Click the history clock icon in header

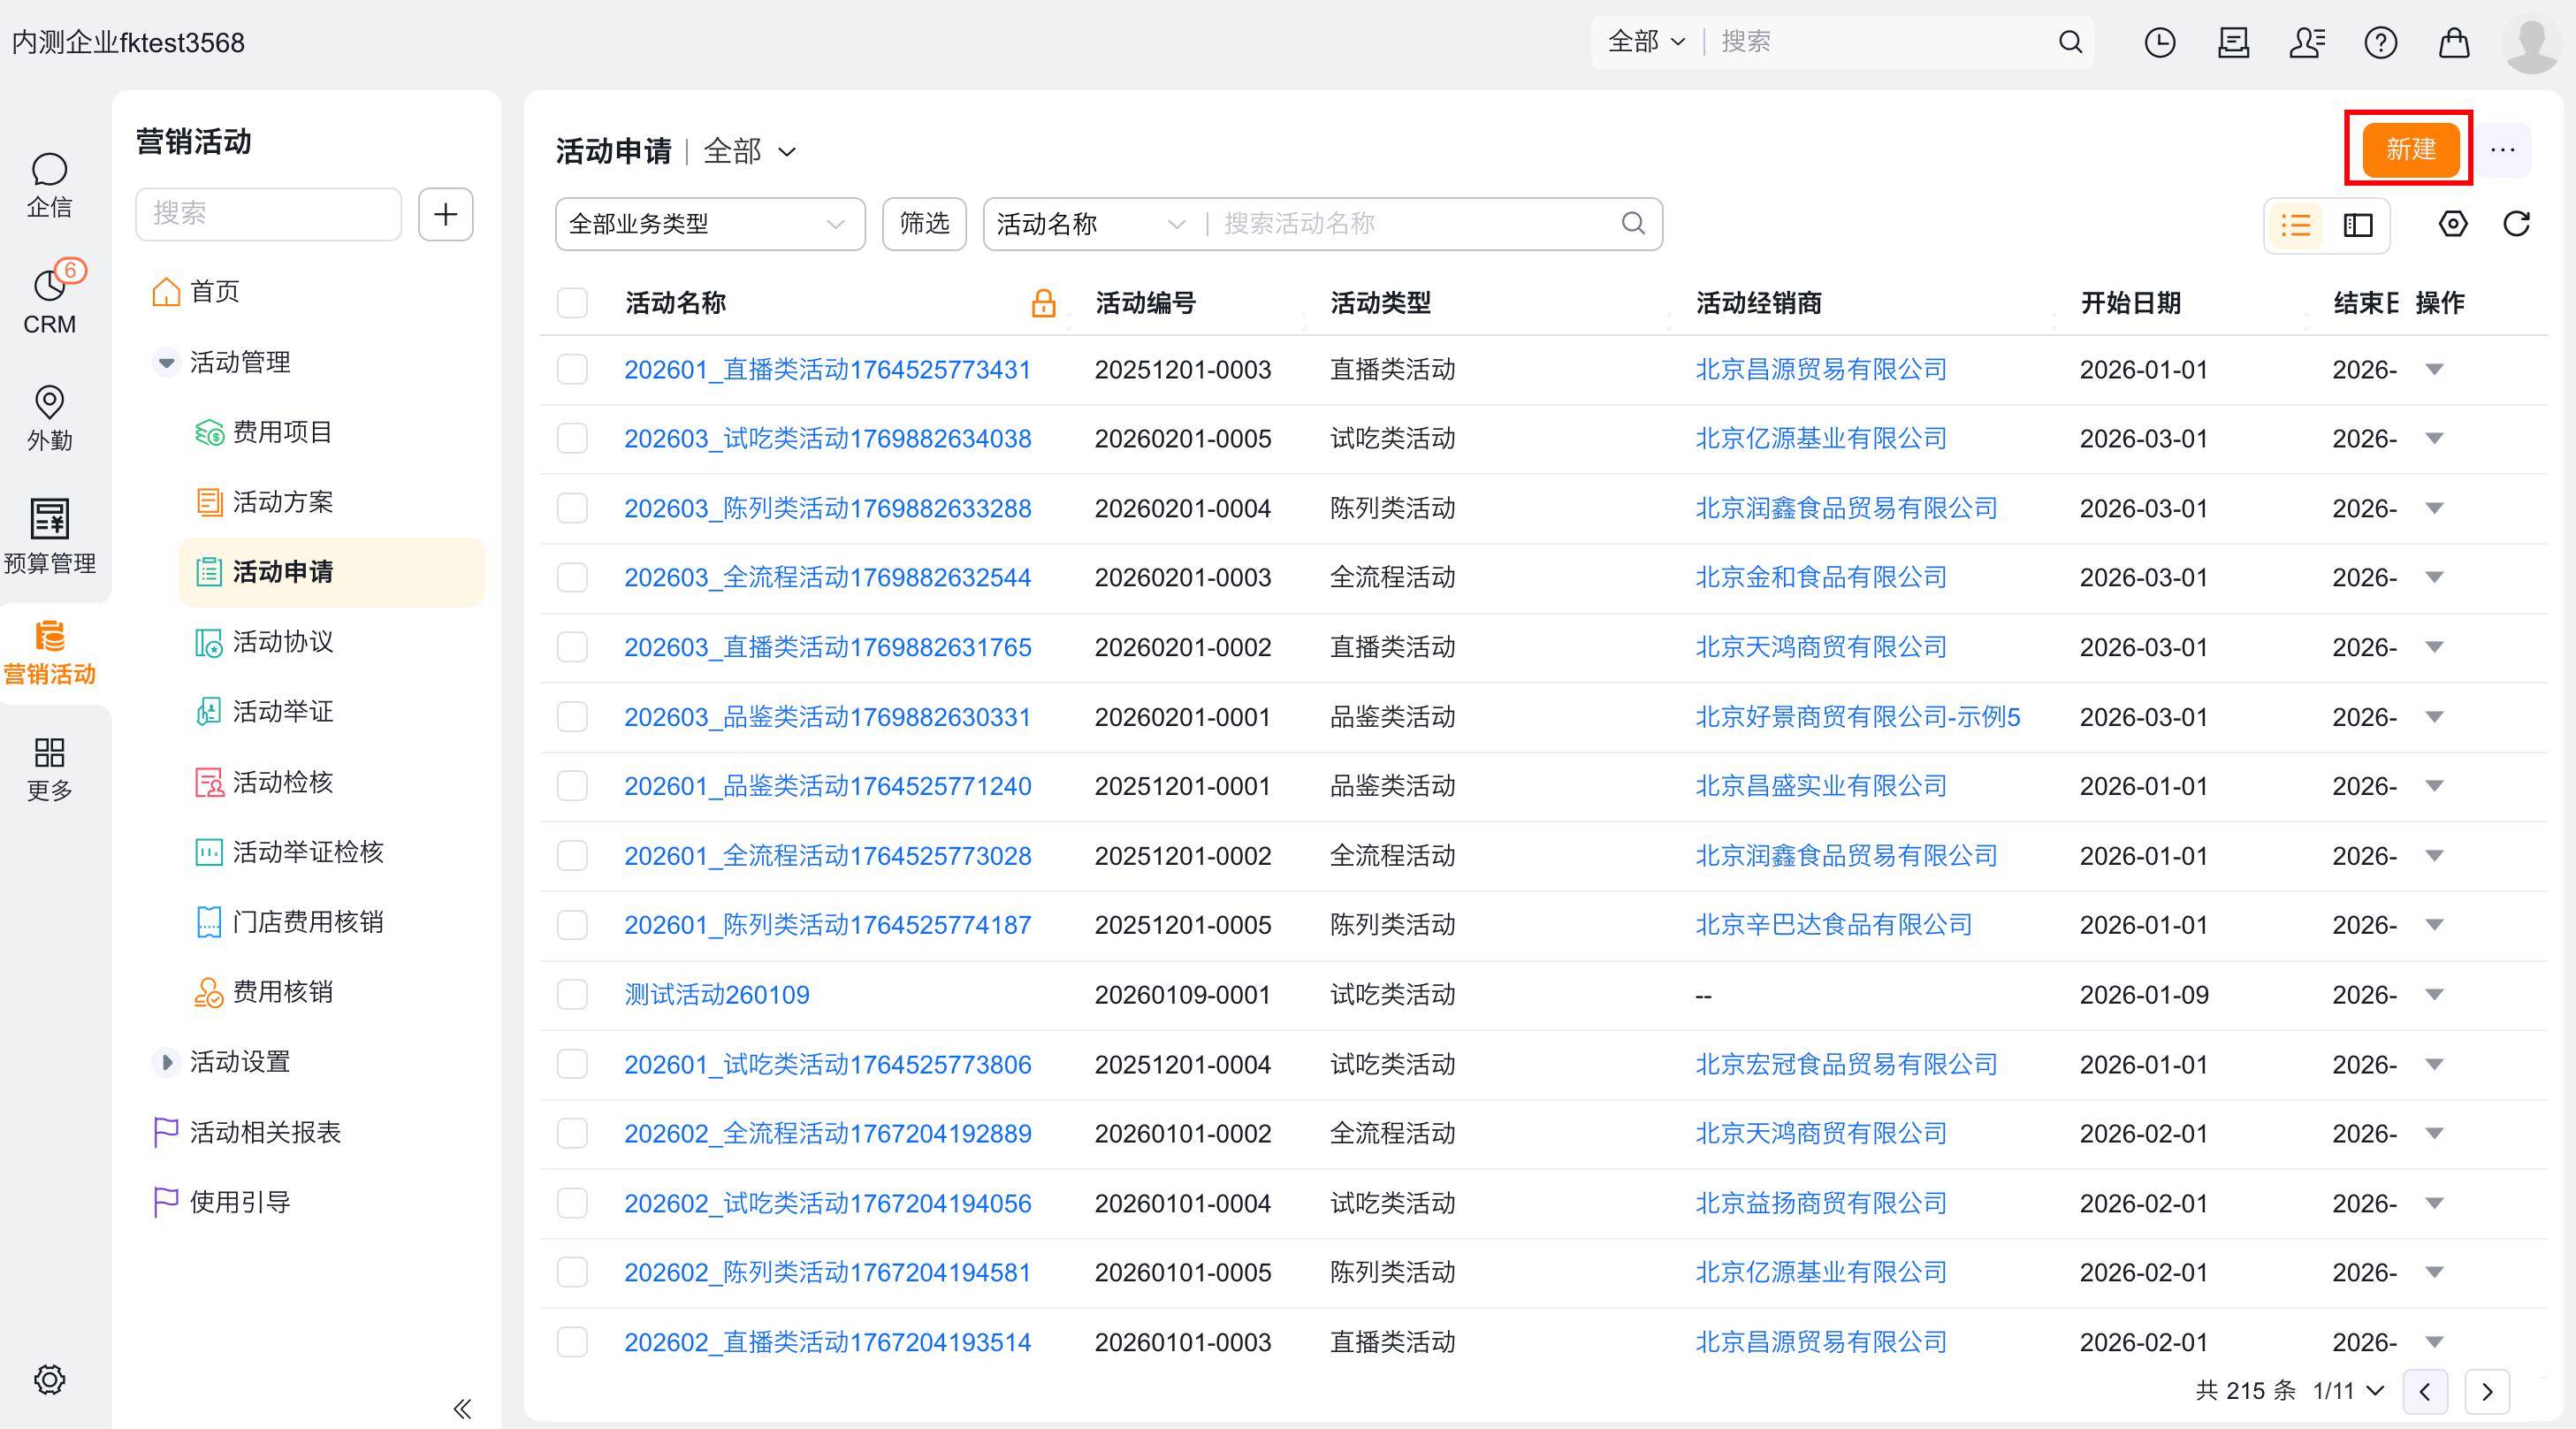2159,42
